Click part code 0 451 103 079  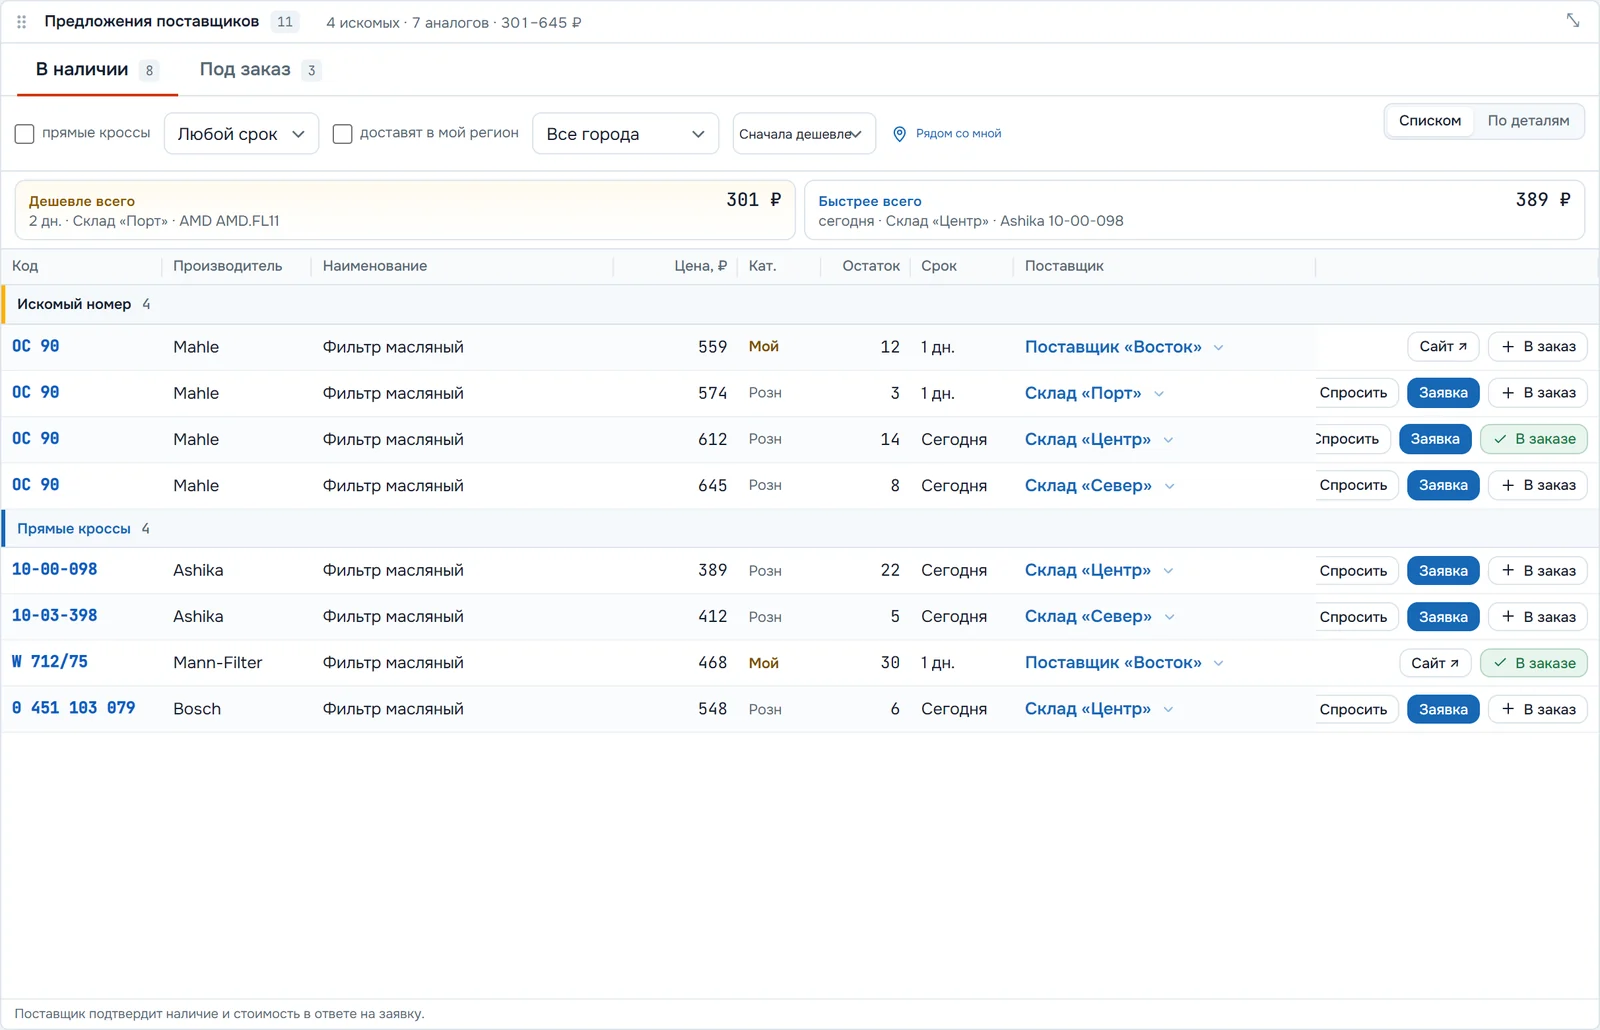click(74, 708)
